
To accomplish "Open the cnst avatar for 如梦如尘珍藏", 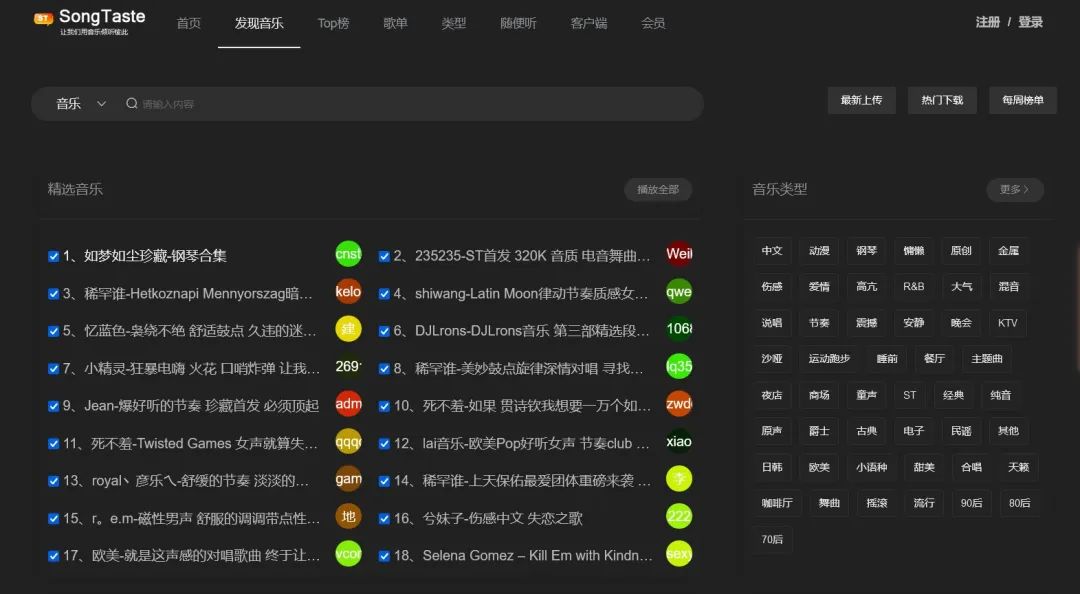I will pyautogui.click(x=348, y=255).
